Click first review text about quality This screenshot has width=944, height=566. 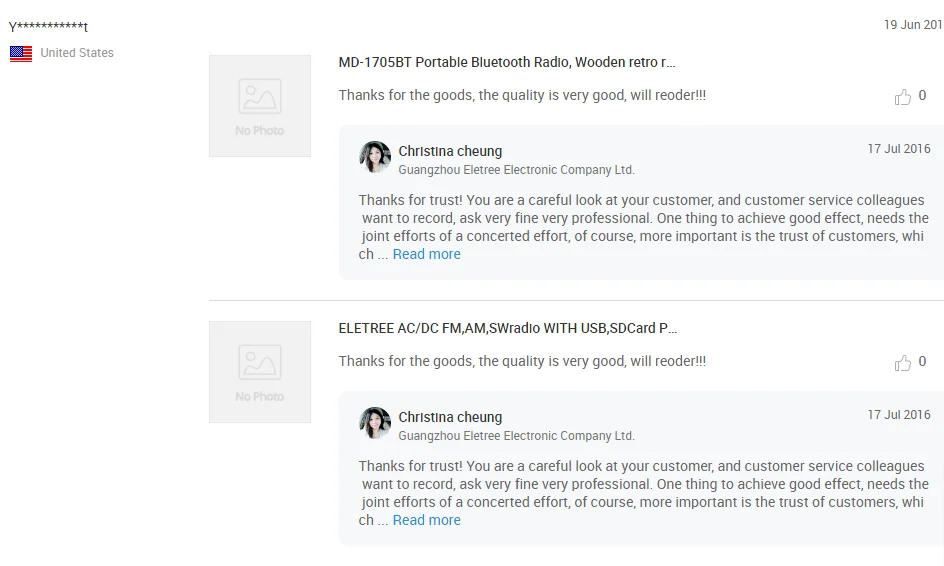[x=522, y=95]
